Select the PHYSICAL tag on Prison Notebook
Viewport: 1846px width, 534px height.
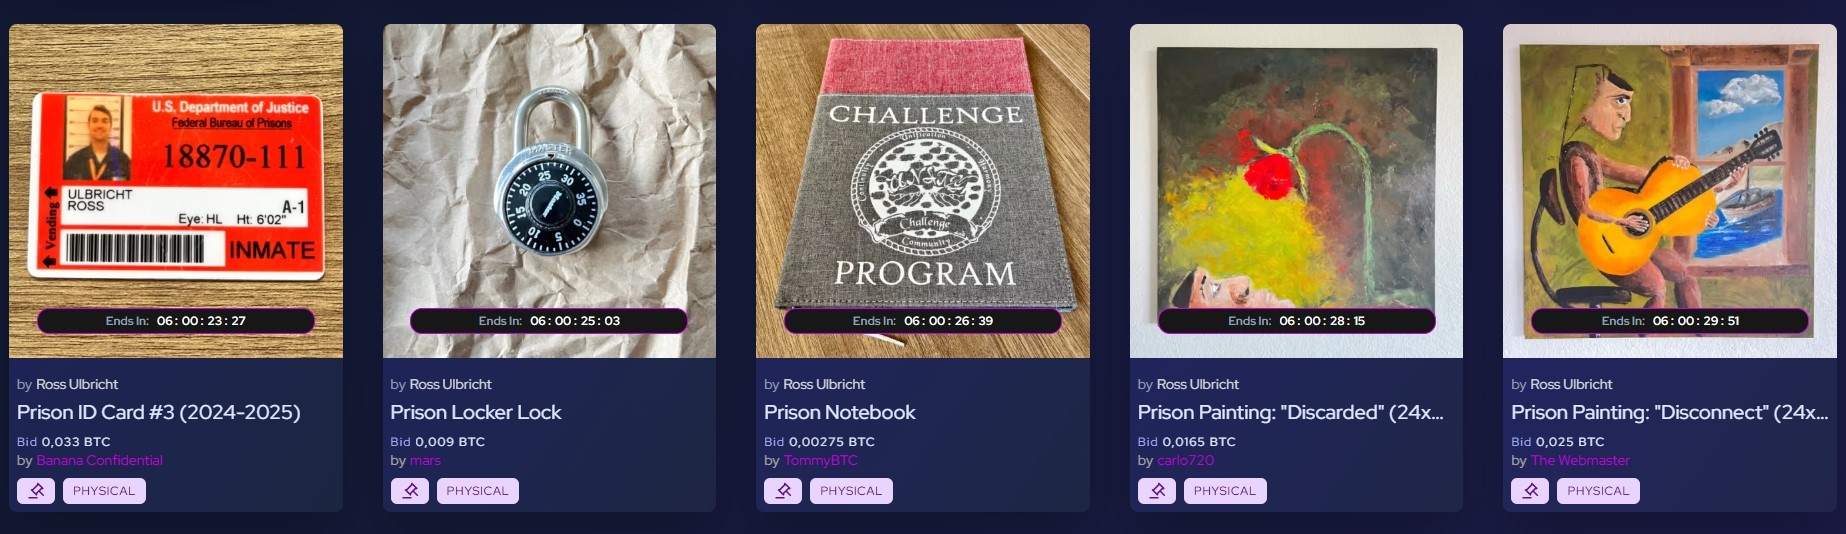[851, 491]
